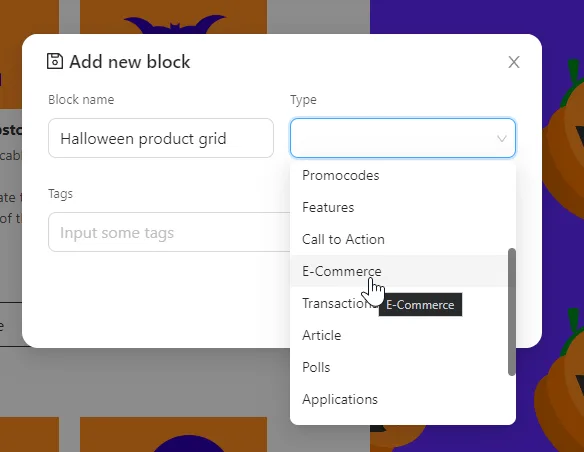Click the Type field label
584x452 pixels.
pos(303,100)
